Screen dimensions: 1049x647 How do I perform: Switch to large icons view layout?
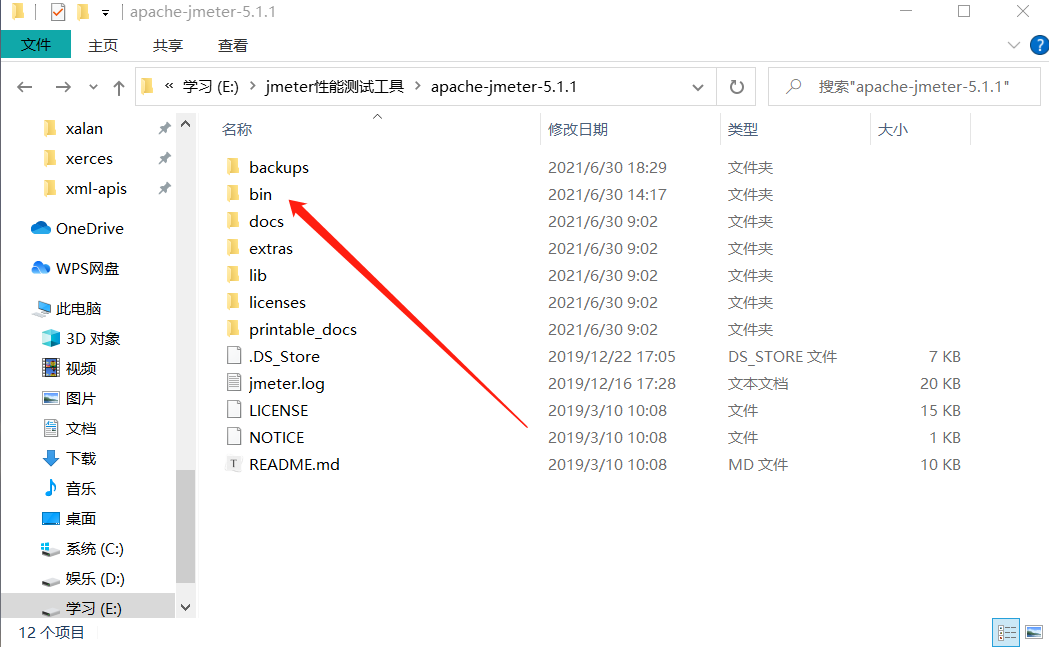pos(1034,632)
